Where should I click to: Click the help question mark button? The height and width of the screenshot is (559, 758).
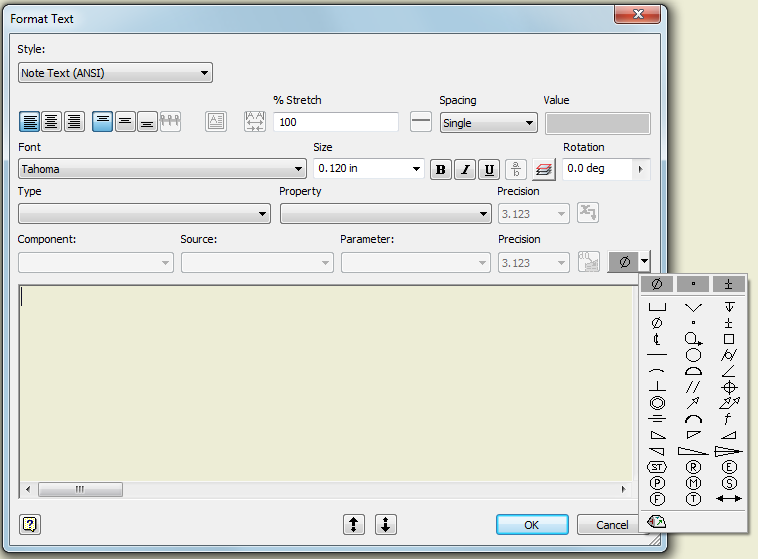tap(30, 524)
